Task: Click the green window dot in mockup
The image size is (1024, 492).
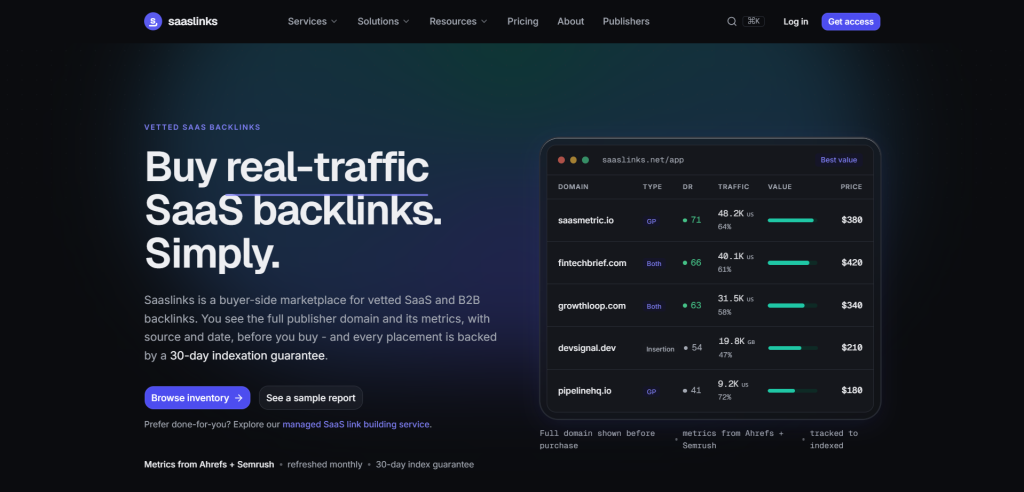Action: tap(586, 160)
